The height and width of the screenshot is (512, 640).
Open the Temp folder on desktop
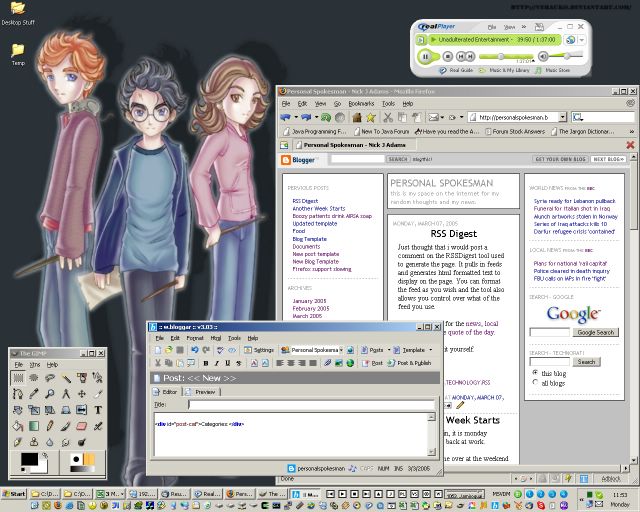click(x=18, y=55)
